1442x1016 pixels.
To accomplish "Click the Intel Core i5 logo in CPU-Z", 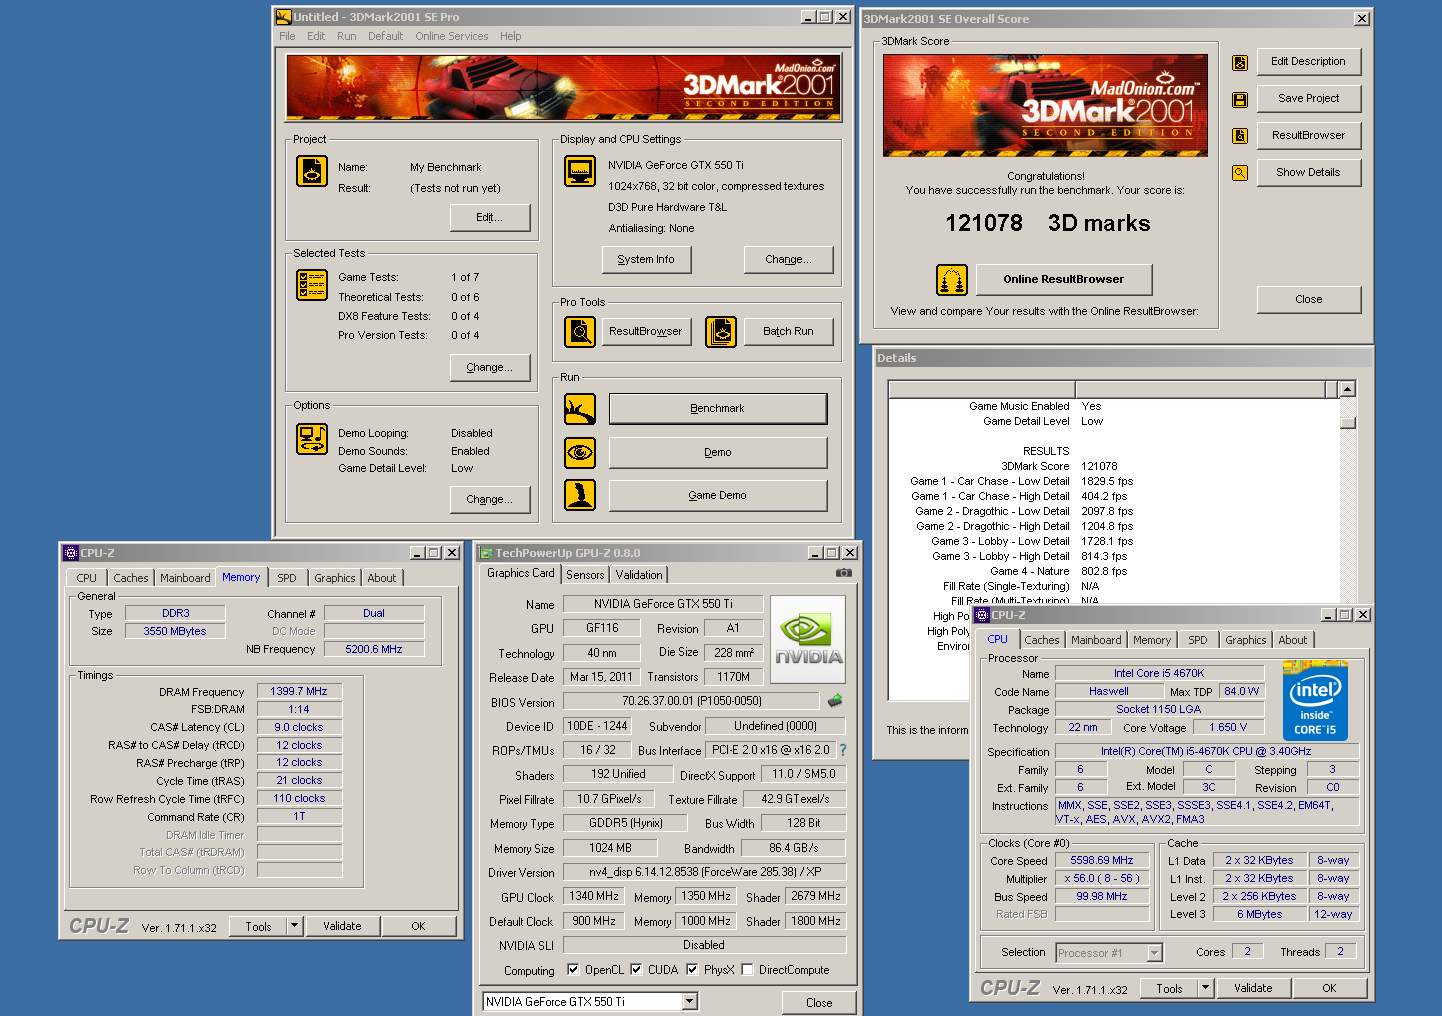I will [1315, 700].
